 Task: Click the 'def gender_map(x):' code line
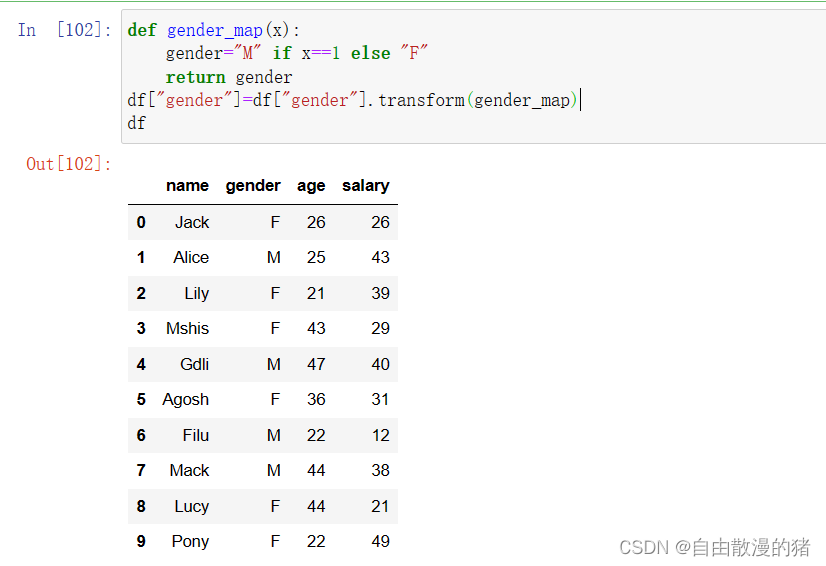tap(214, 30)
